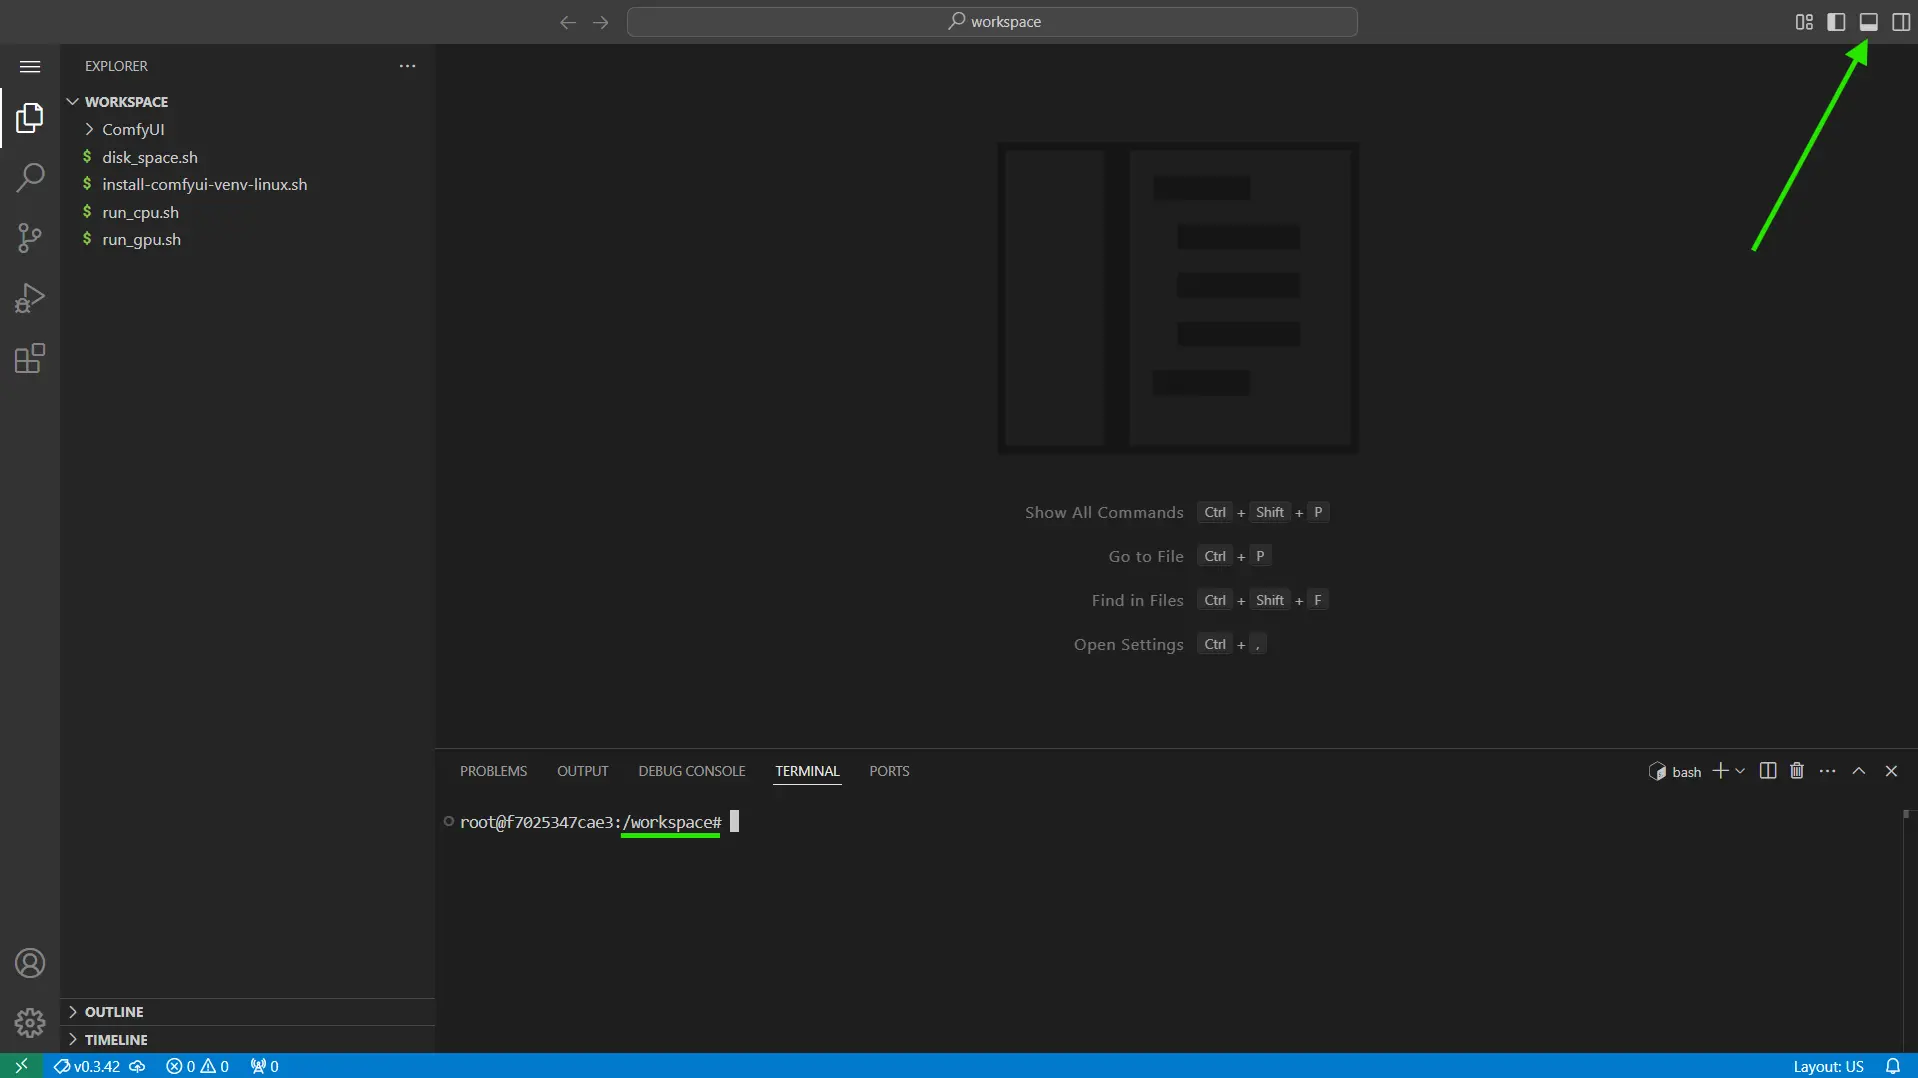This screenshot has width=1918, height=1078.
Task: Open errors and warnings status item
Action: coord(197,1066)
